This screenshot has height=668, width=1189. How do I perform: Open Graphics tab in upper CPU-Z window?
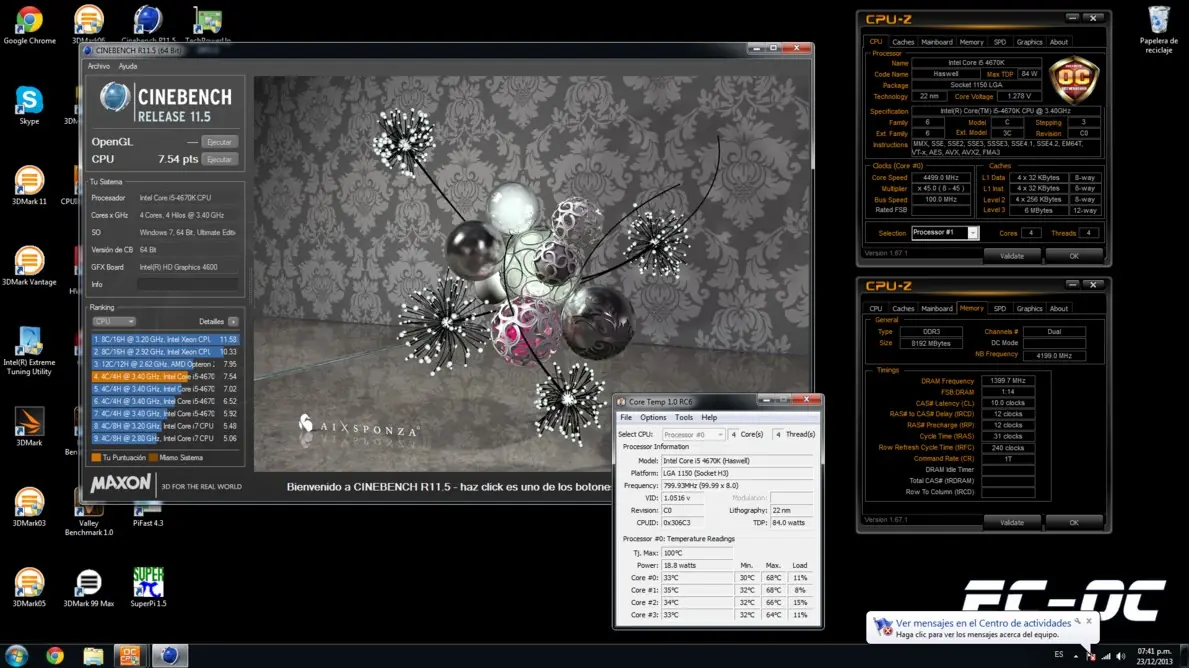tap(1029, 42)
